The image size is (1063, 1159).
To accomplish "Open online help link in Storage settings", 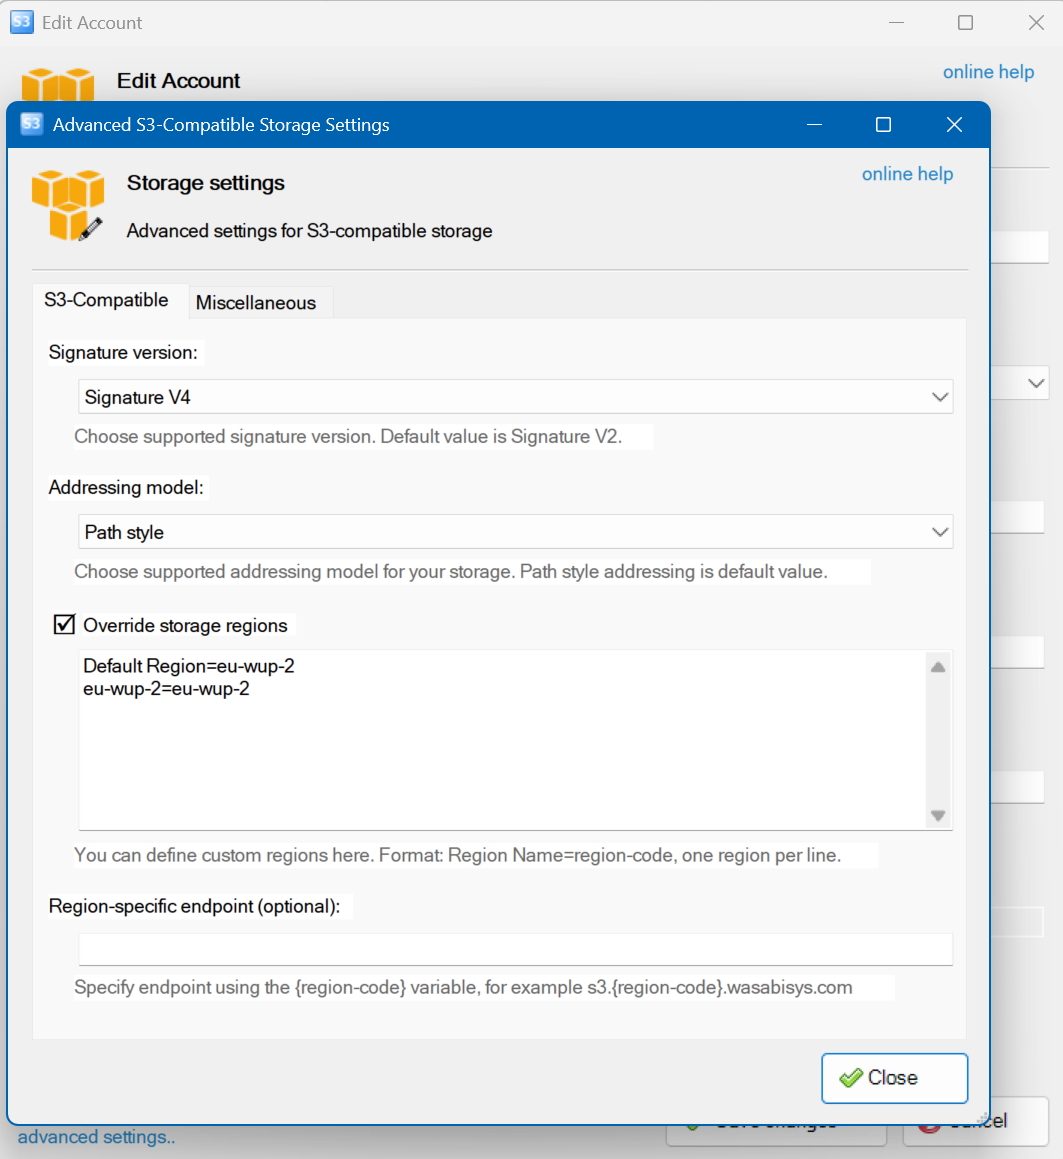I will [x=907, y=174].
